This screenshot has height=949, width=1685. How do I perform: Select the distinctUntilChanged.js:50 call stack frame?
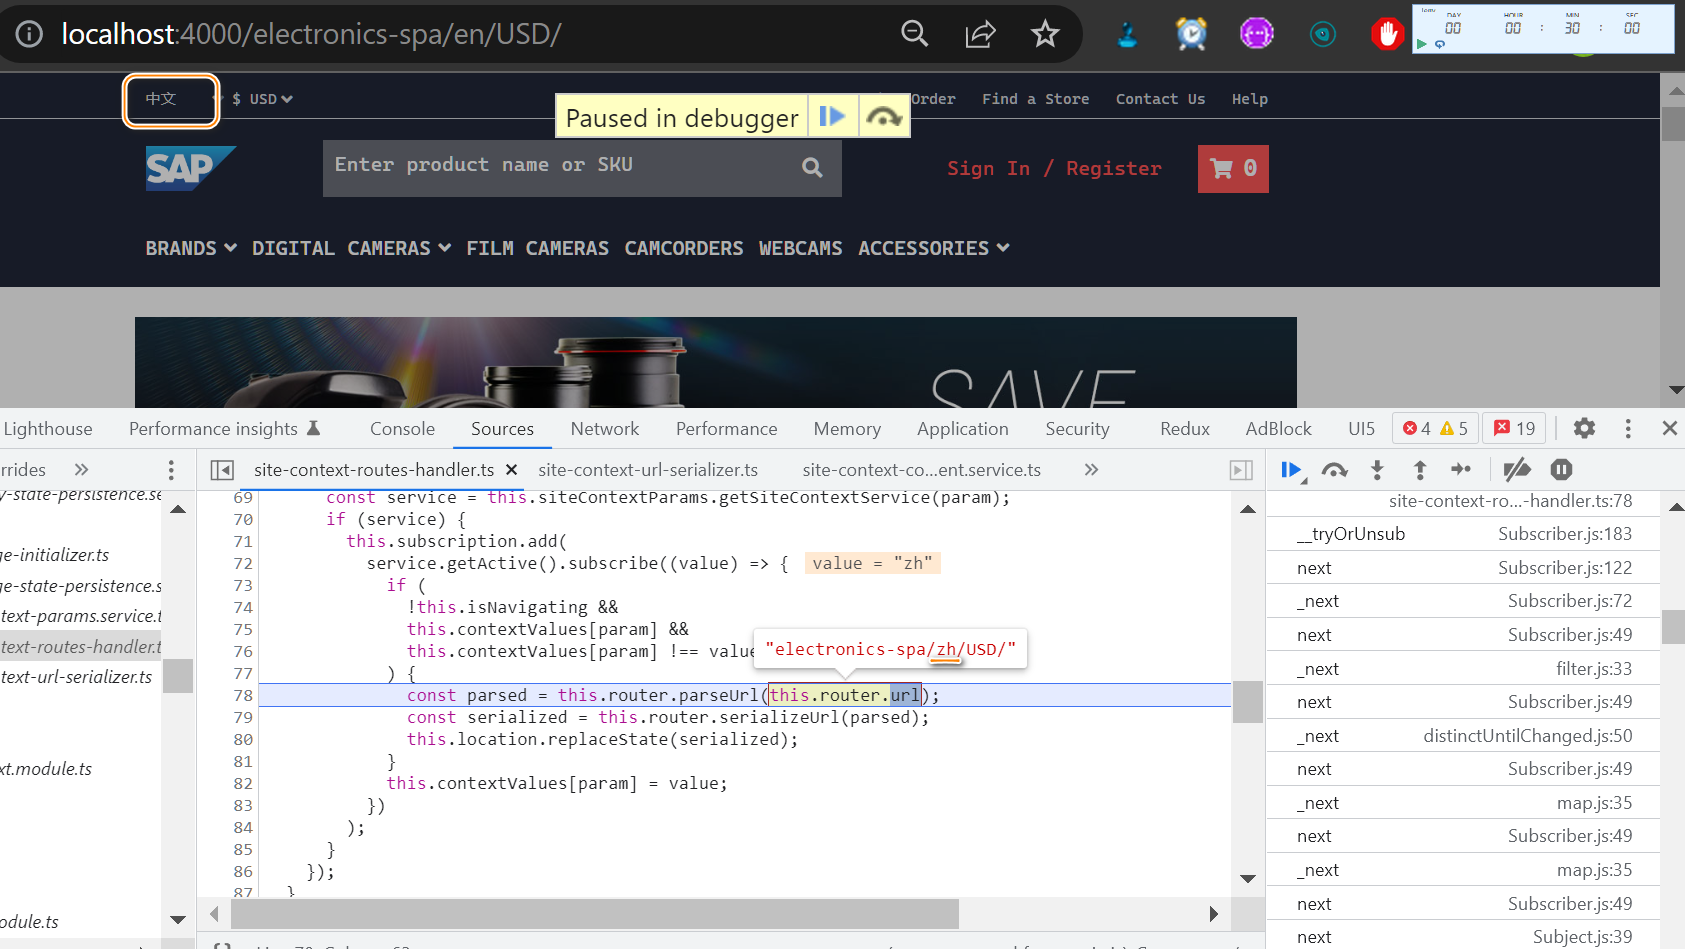(x=1464, y=736)
